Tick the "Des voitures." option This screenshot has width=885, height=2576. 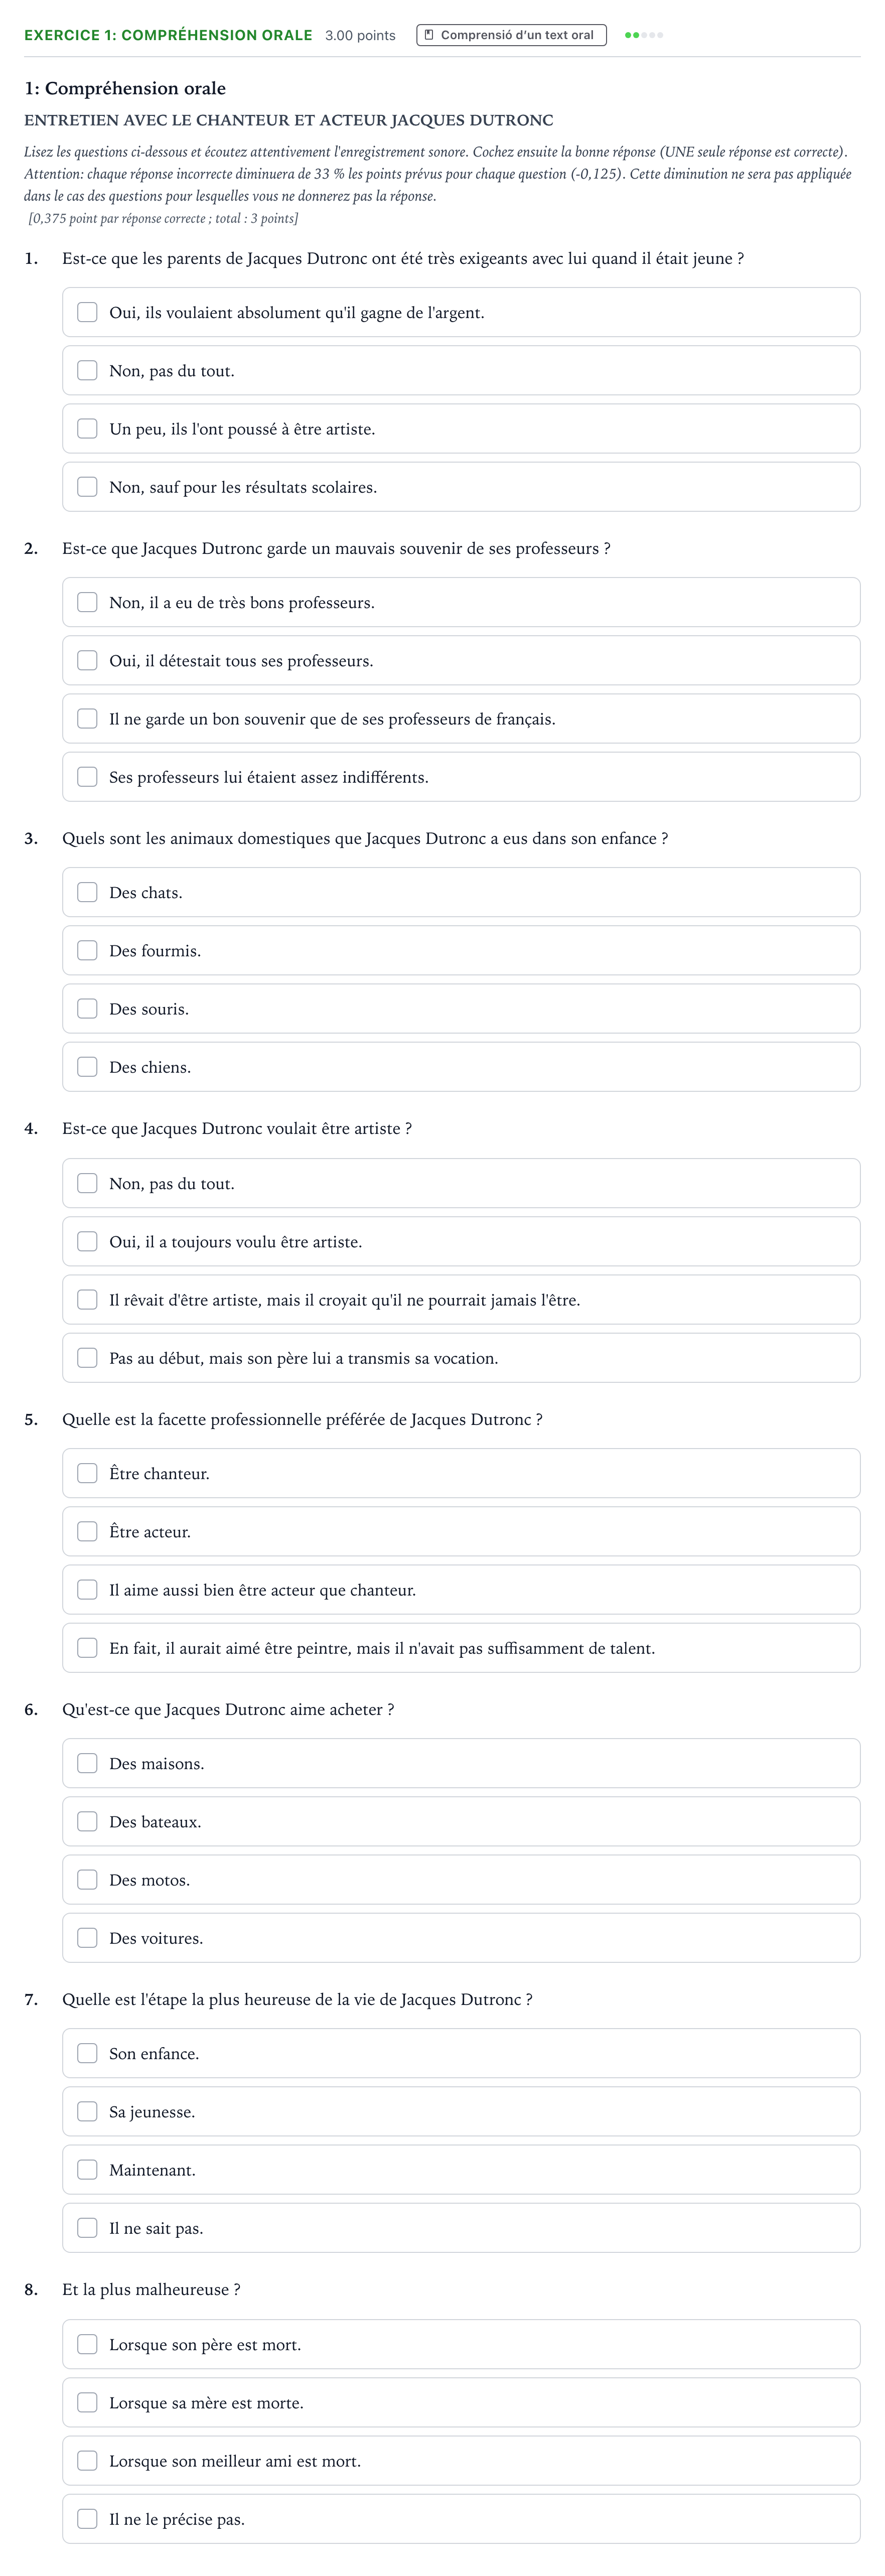(x=88, y=1938)
